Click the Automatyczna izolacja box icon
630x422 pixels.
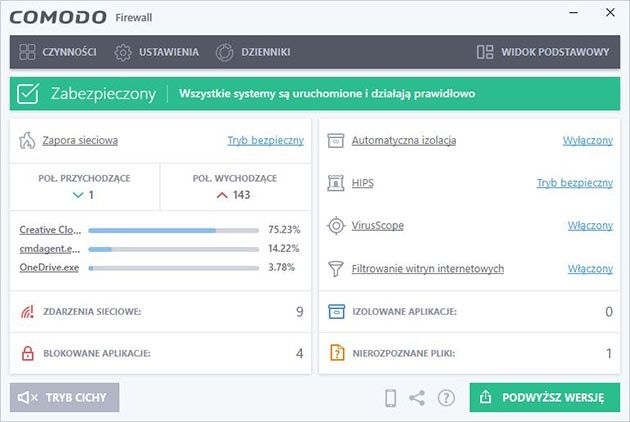[x=335, y=140]
